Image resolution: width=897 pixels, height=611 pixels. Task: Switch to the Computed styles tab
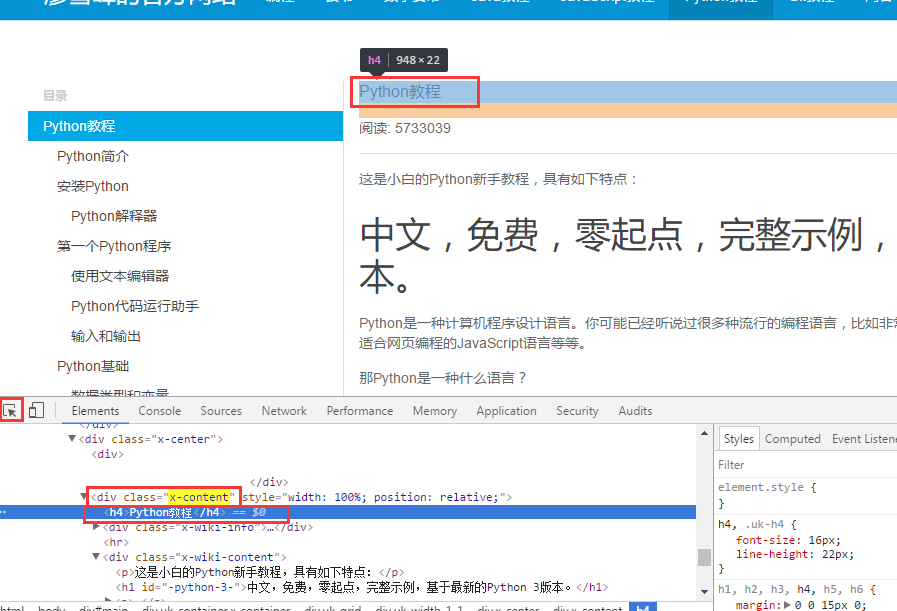click(792, 438)
